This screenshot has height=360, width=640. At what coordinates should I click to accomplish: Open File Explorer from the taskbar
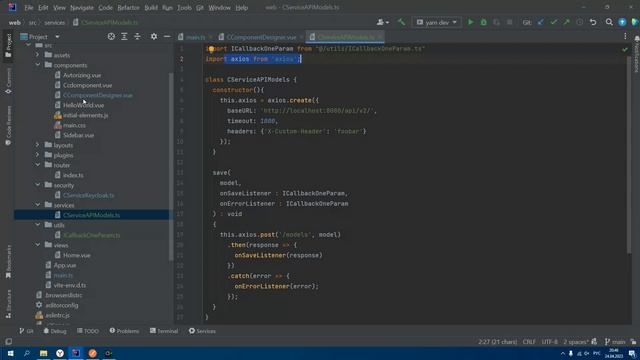coord(43,353)
